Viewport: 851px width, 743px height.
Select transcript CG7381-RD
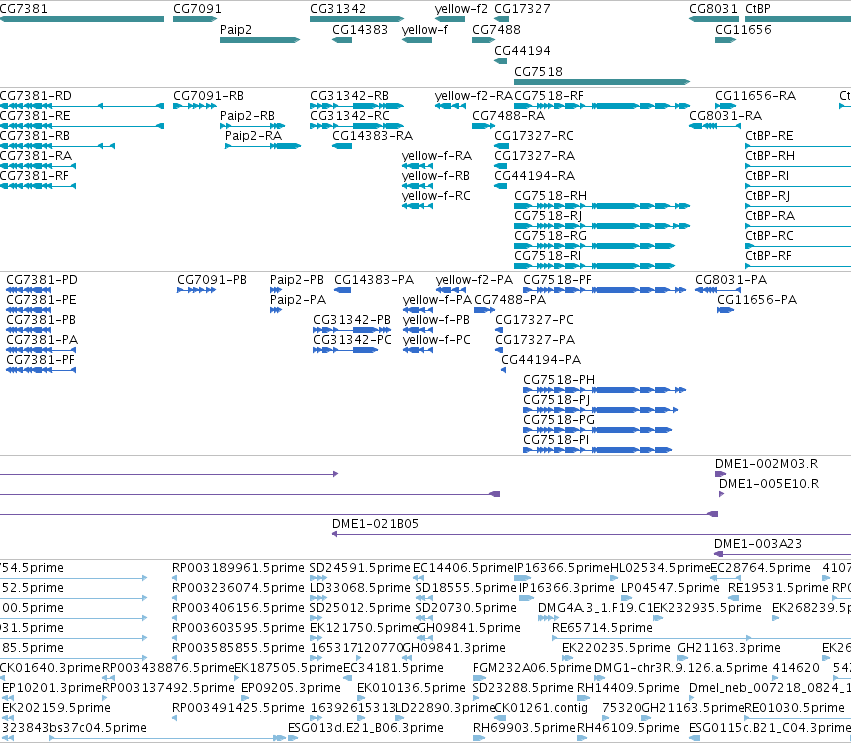35,96
